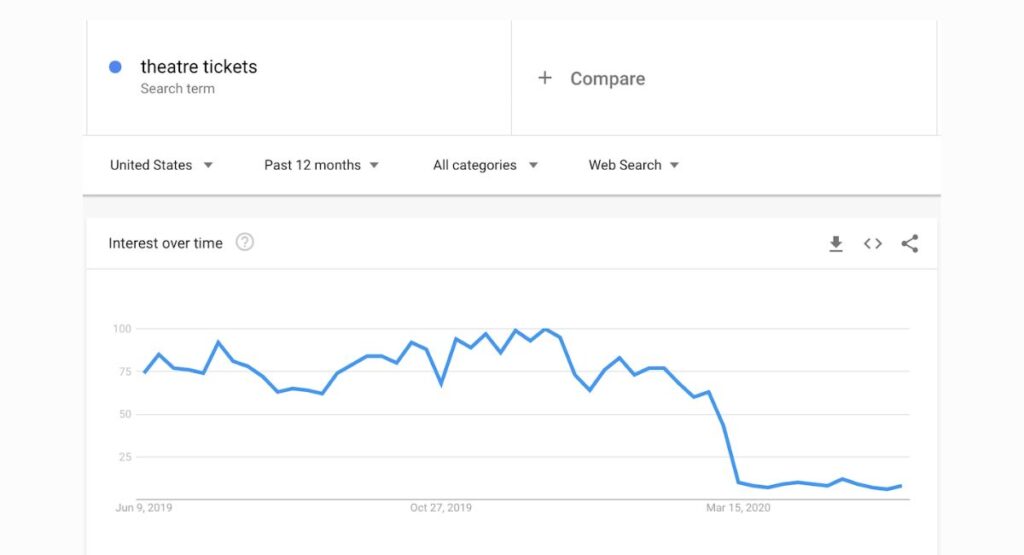Add a comparison via Compare text

(607, 79)
